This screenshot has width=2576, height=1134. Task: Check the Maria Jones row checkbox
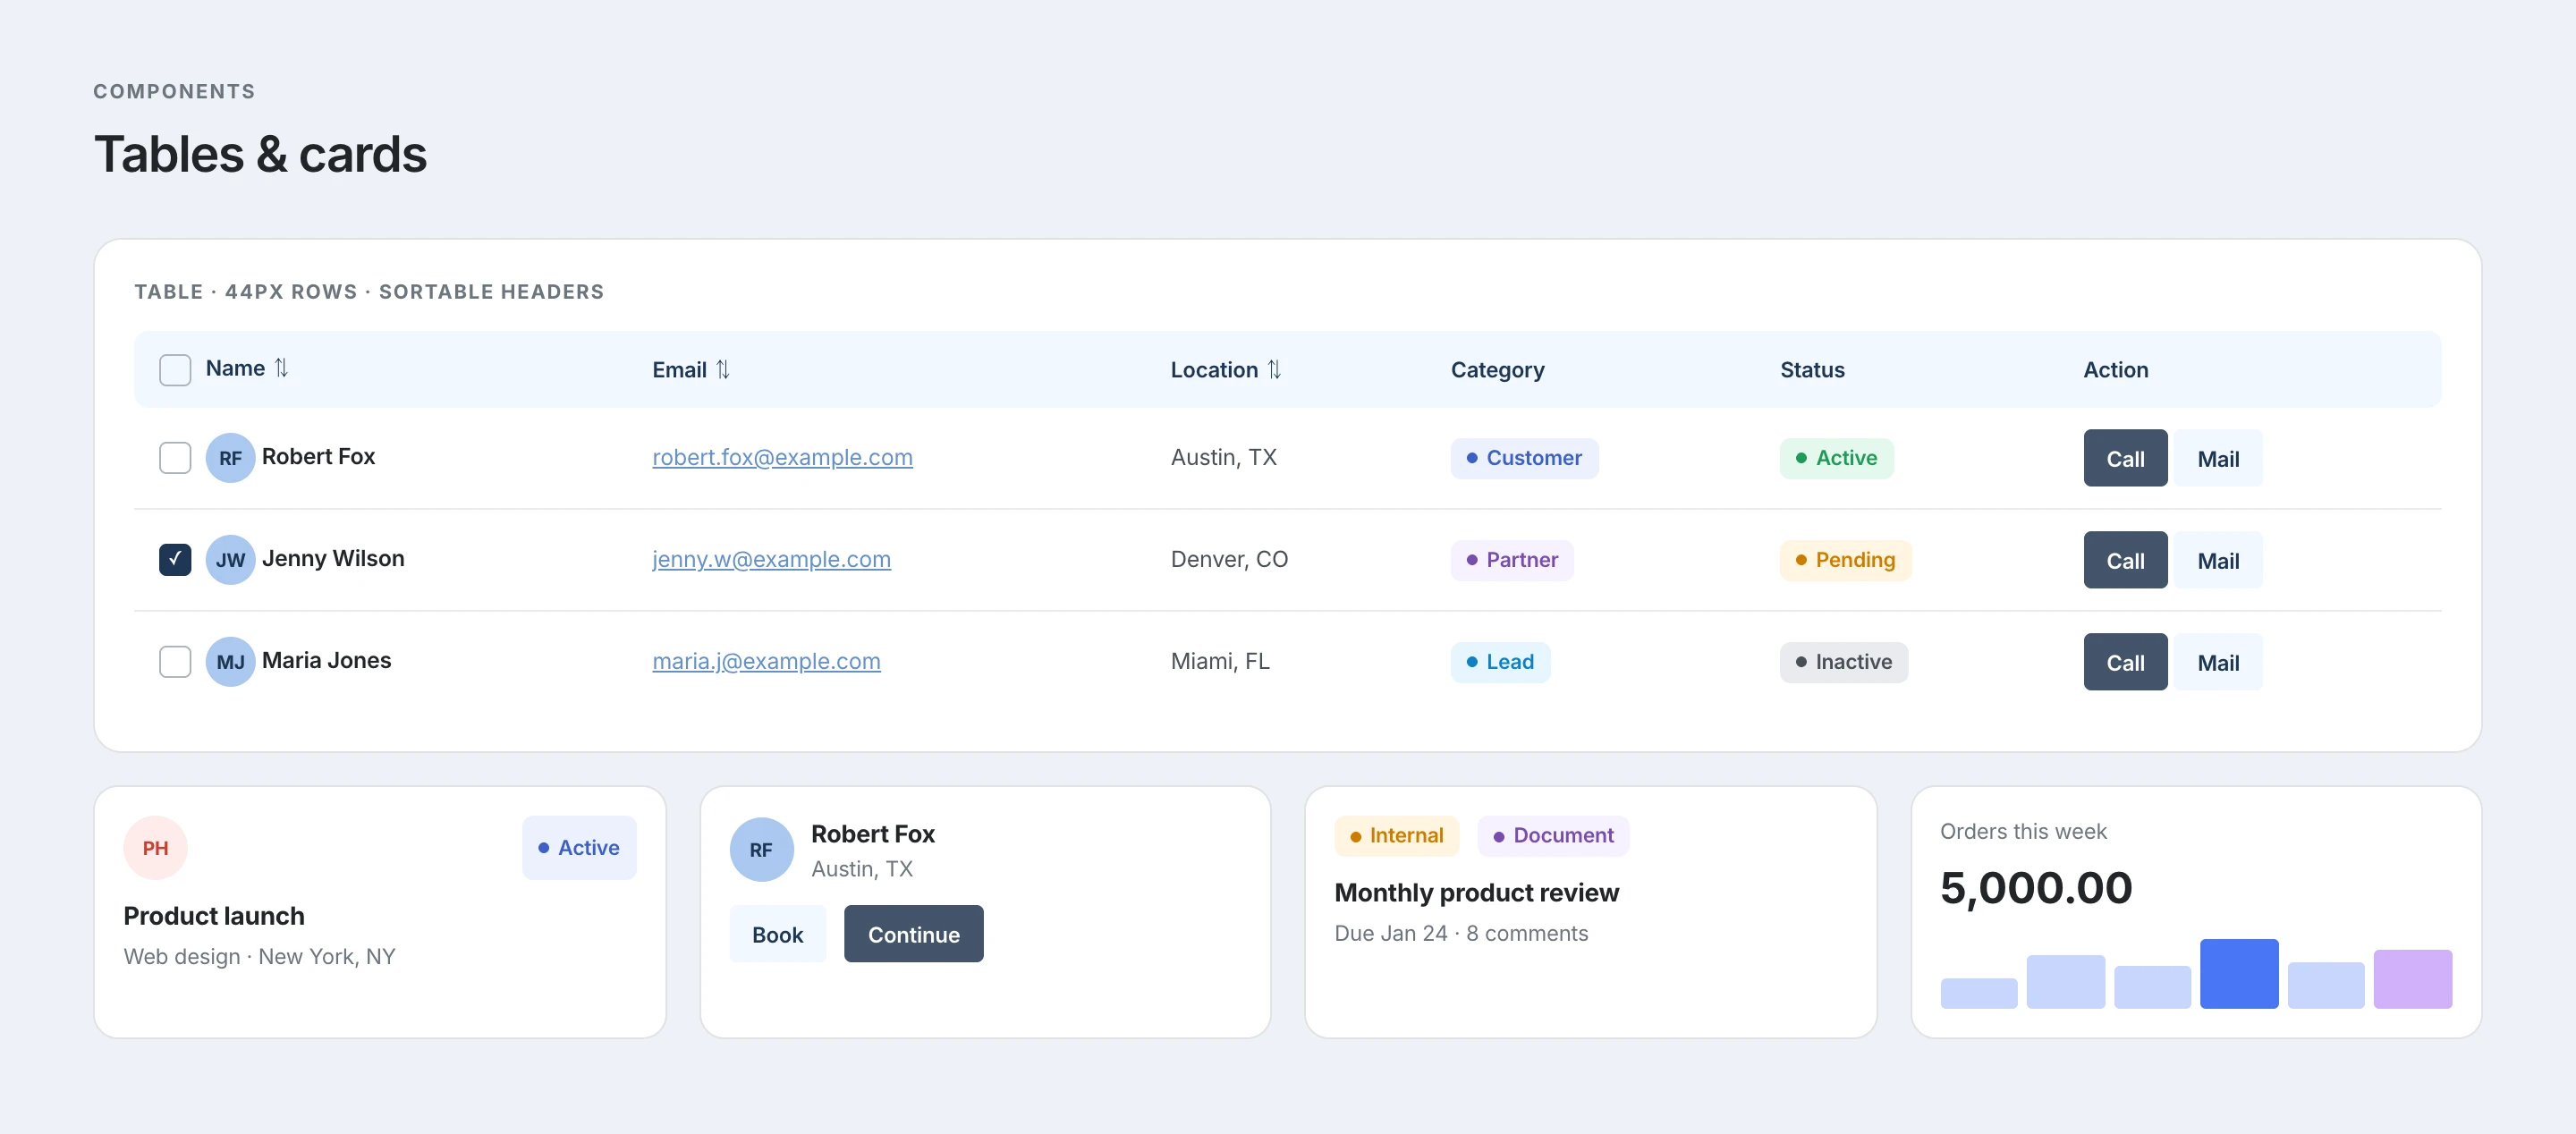click(x=175, y=662)
